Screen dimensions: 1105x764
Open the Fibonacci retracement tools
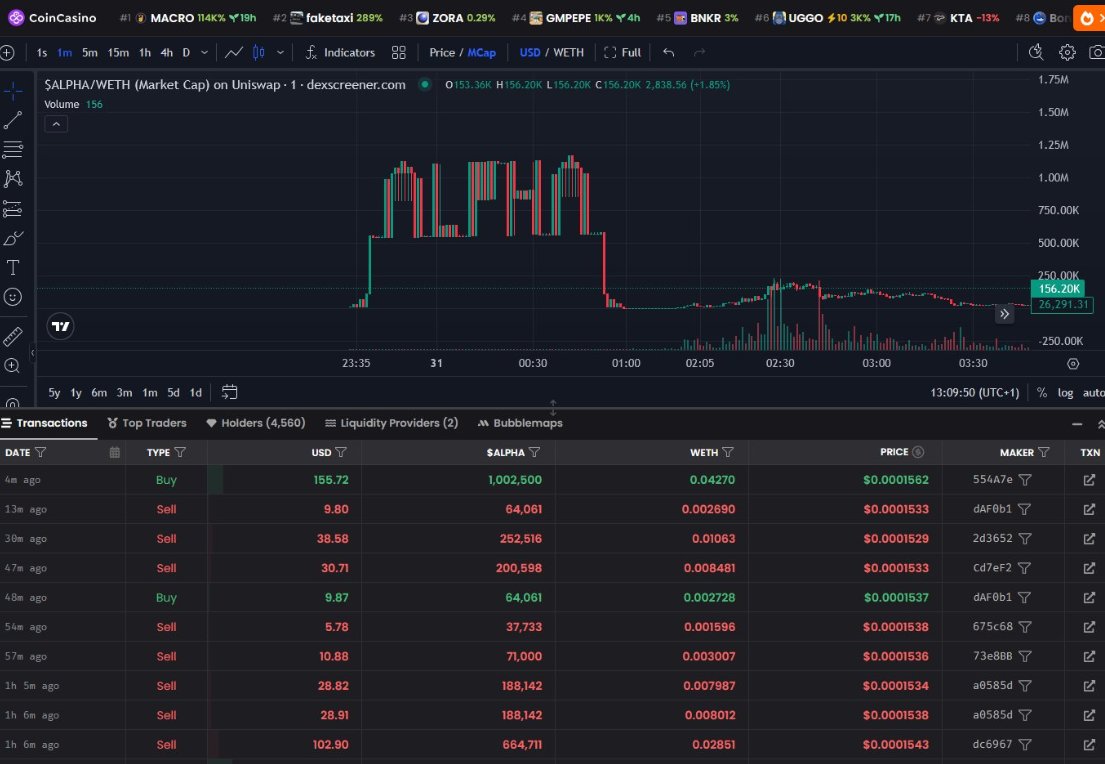click(x=13, y=149)
